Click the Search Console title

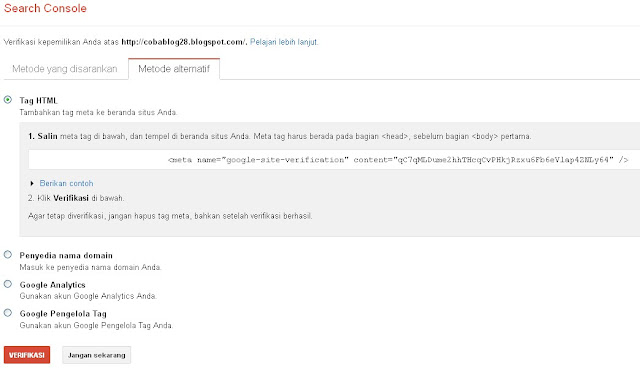click(x=45, y=8)
